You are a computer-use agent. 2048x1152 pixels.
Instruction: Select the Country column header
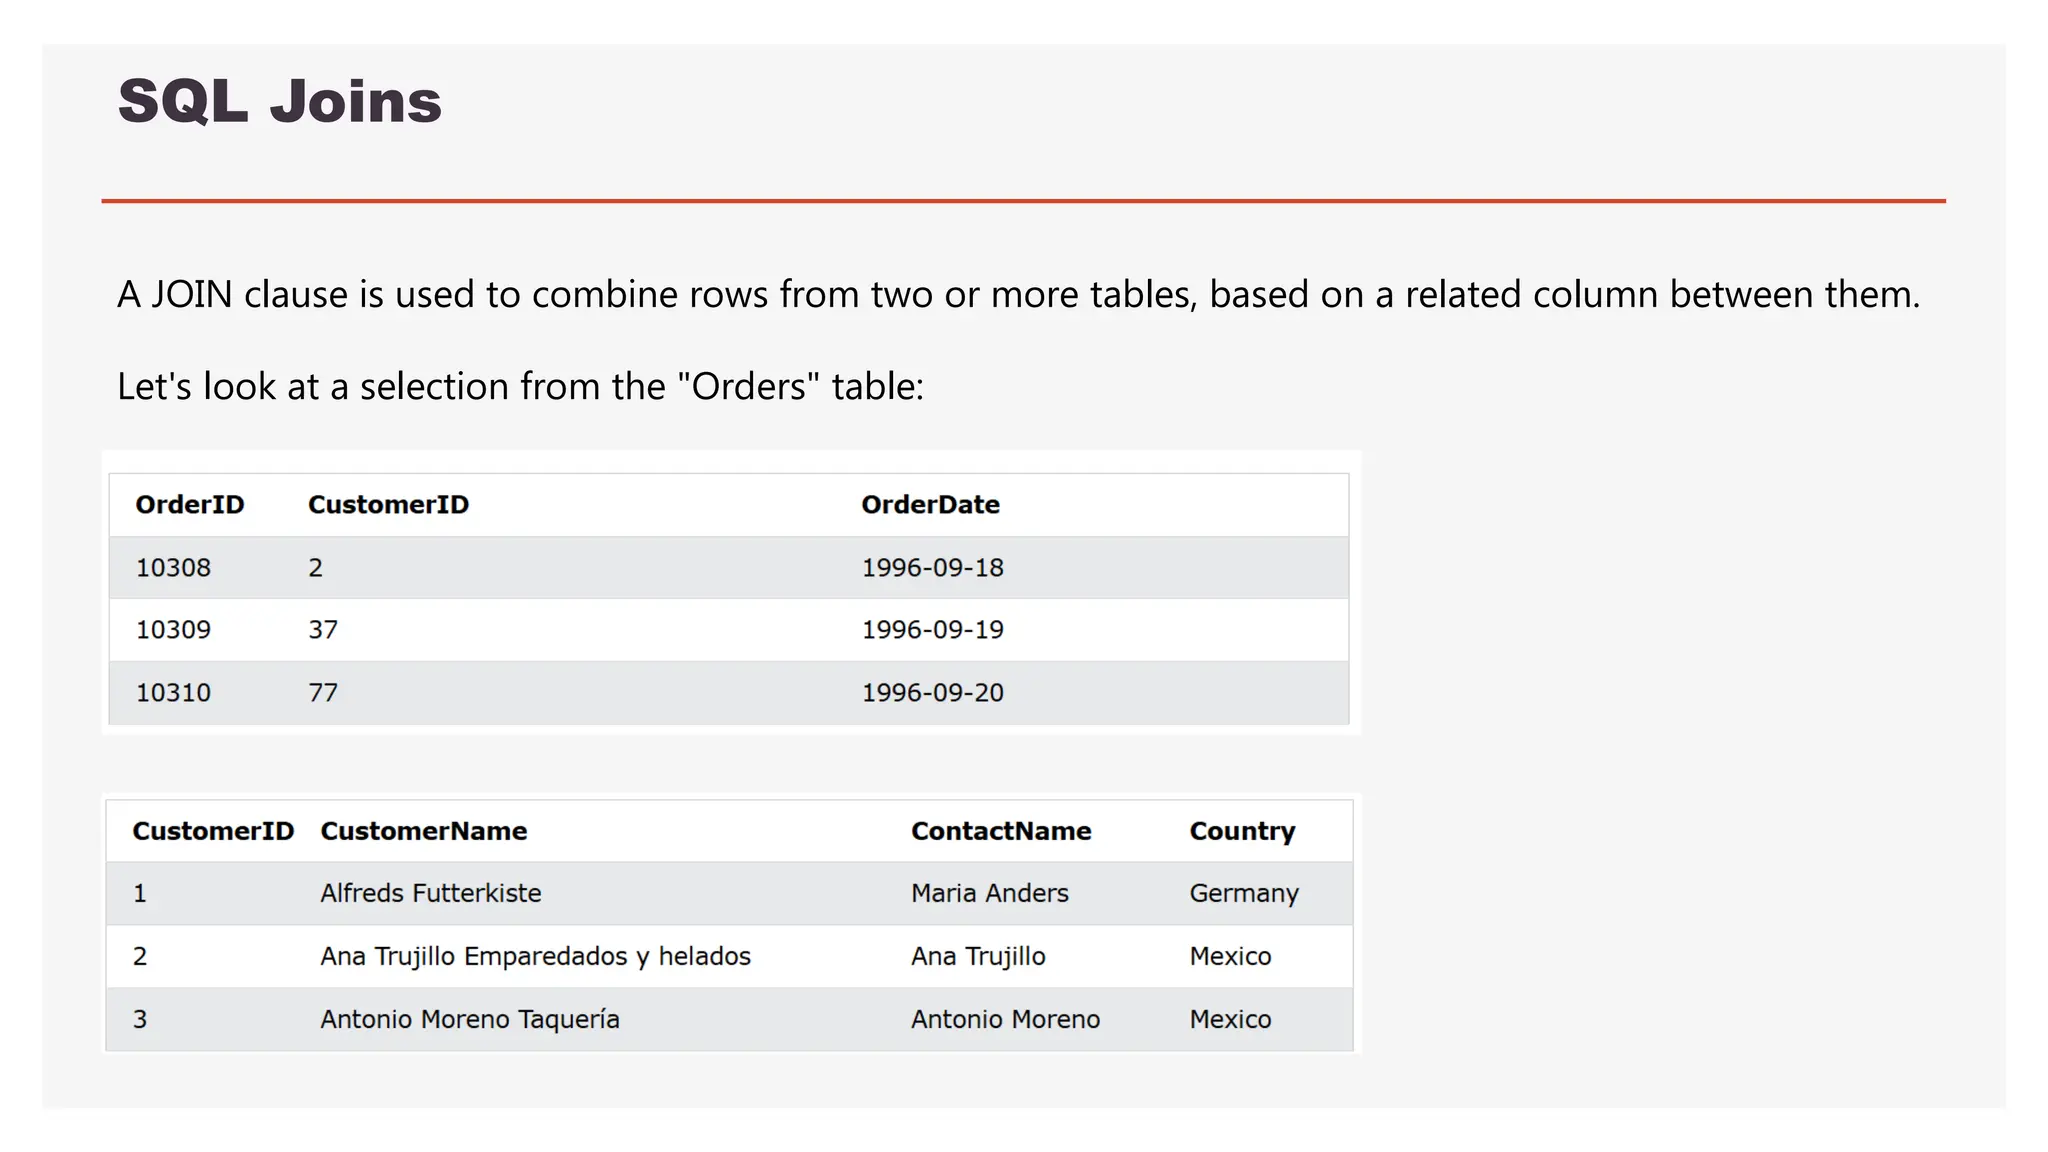(1242, 832)
